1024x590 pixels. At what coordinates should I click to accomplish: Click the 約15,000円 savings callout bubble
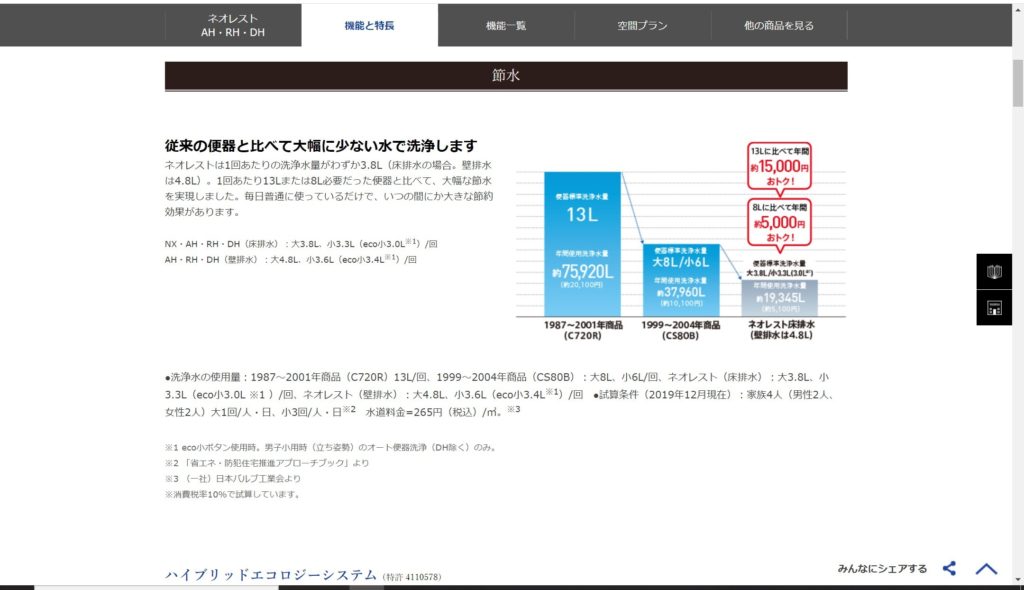pos(778,163)
